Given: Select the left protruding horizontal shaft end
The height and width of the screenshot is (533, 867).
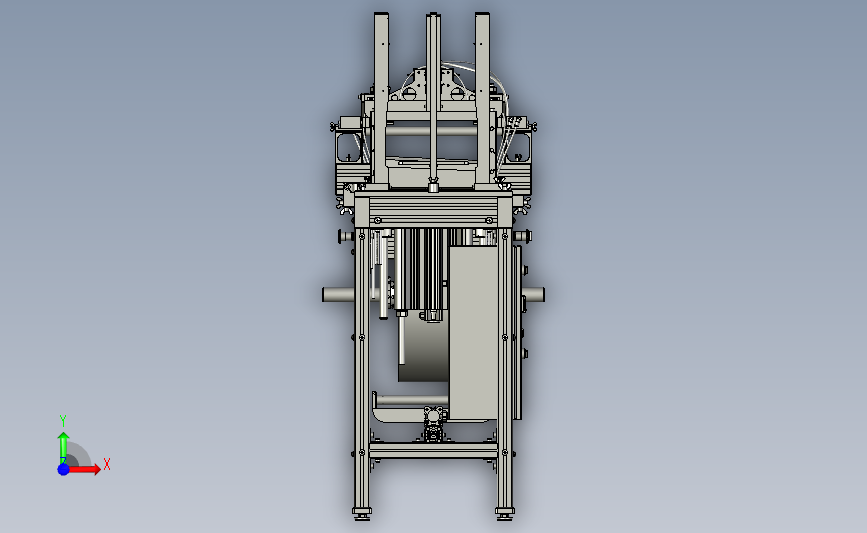Looking at the screenshot, I should pos(338,294).
